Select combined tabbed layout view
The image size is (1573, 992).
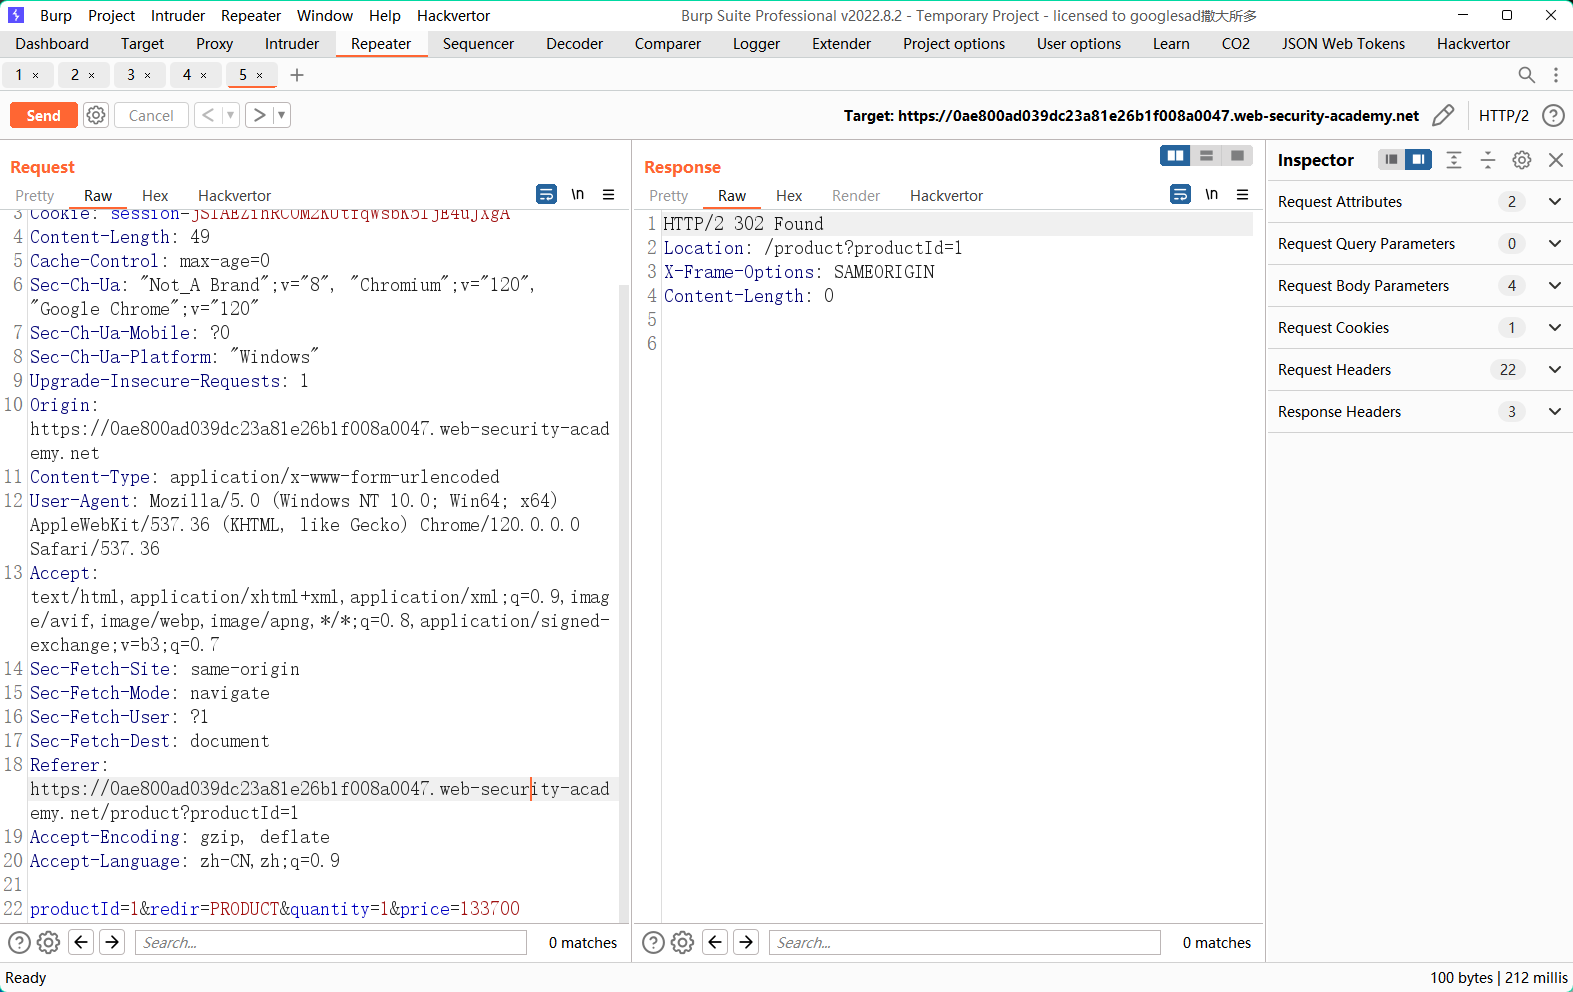coord(1237,156)
